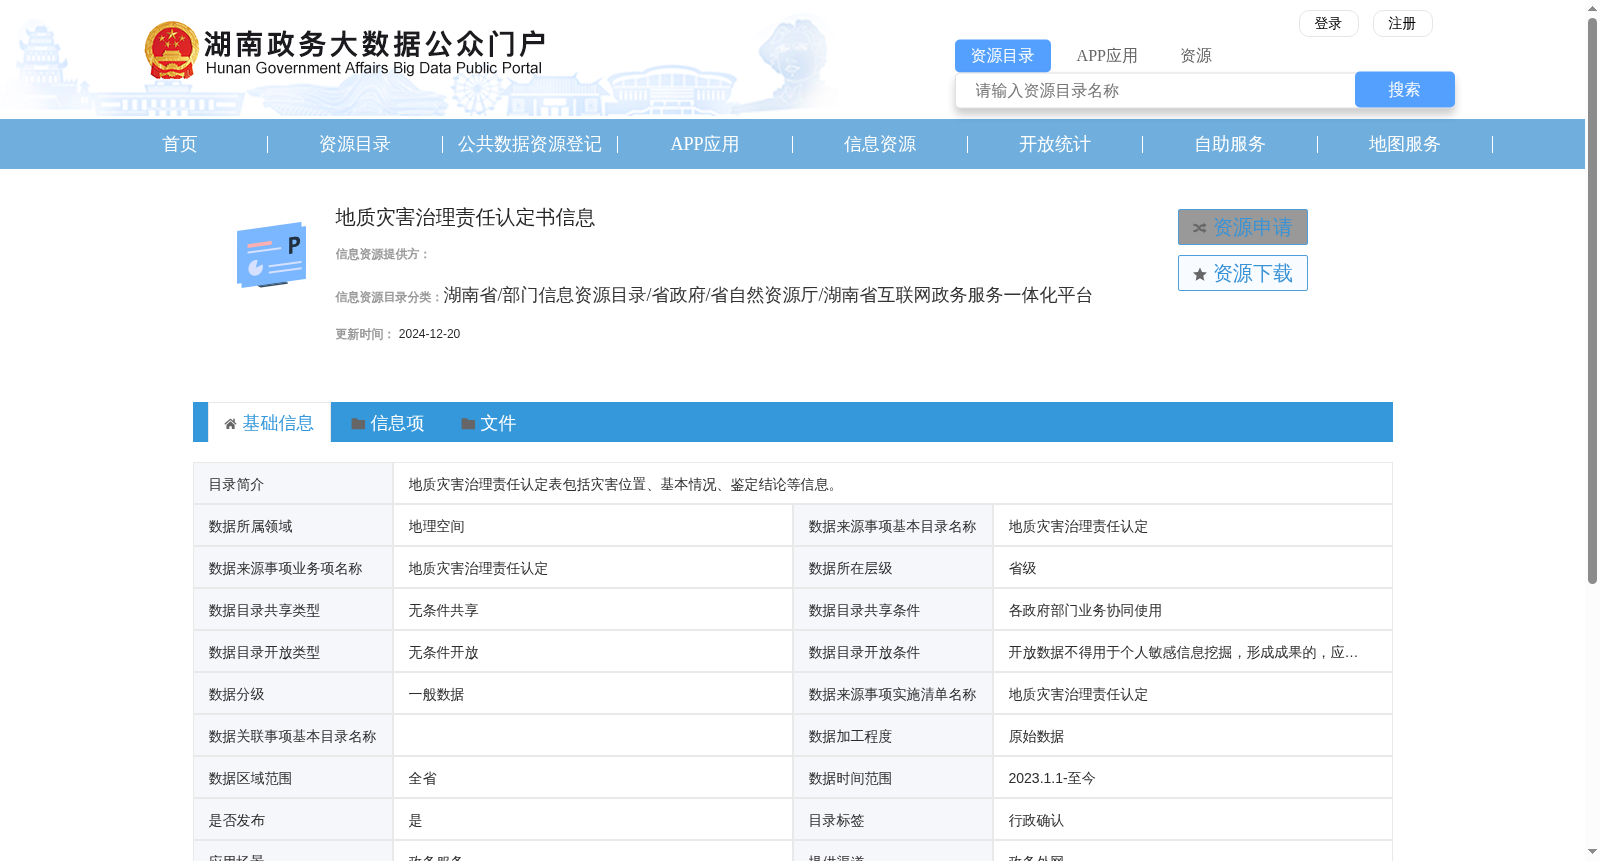Select the 资源 search tab
This screenshot has height=861, width=1600.
click(1196, 56)
